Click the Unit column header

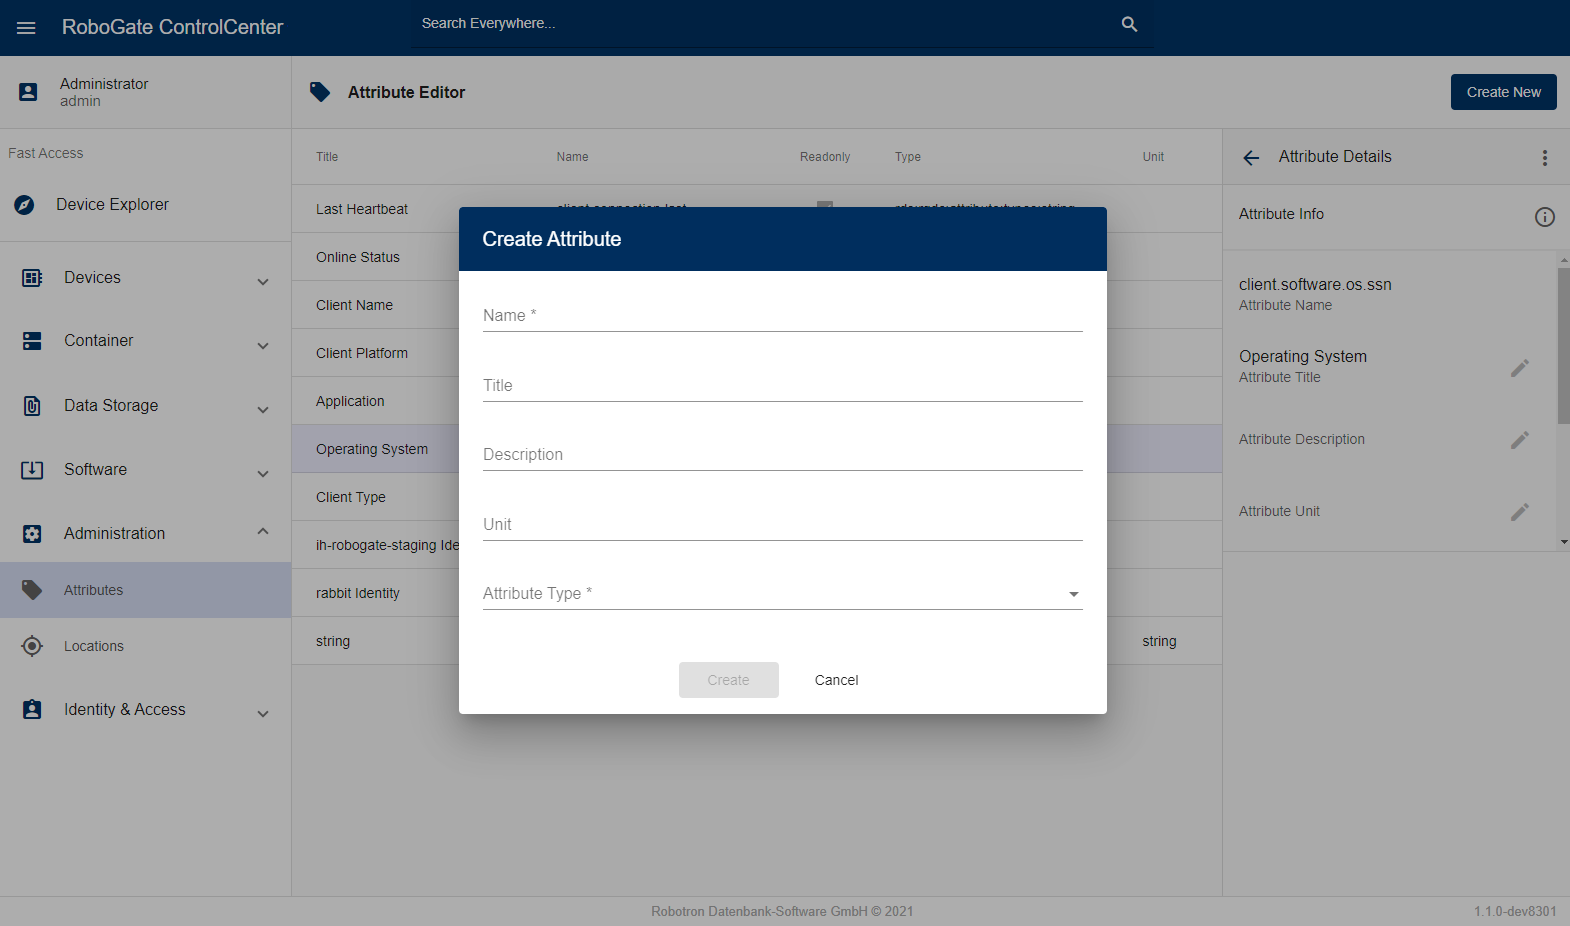(x=1153, y=157)
